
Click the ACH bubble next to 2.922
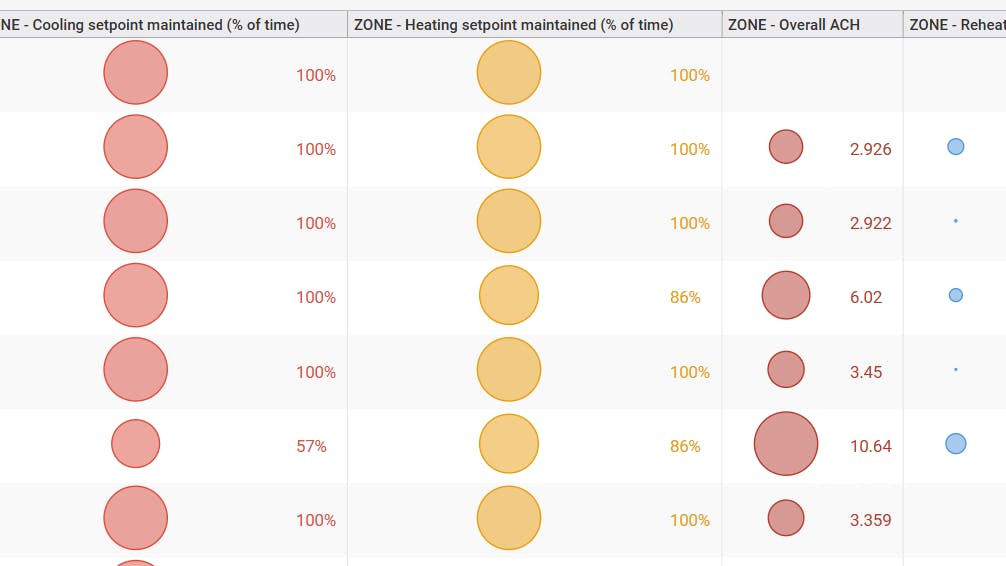786,221
